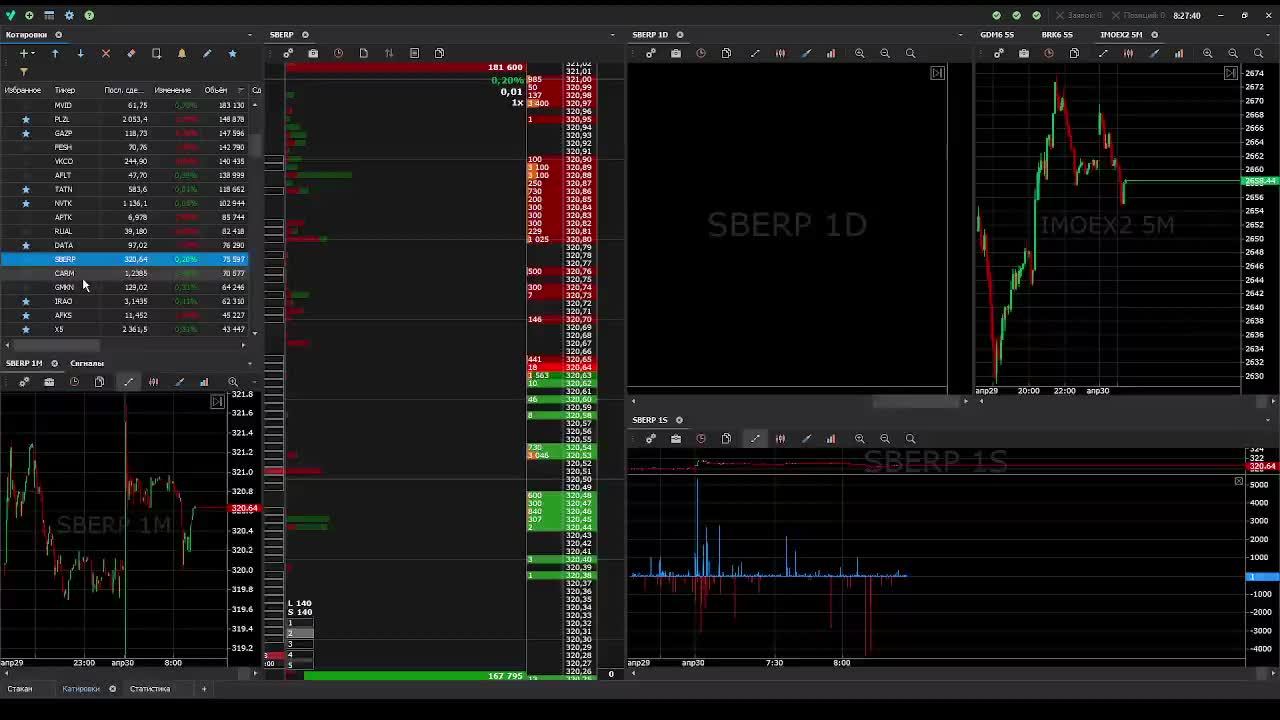Select the GMKN ticker row
The image size is (1280, 720).
click(x=124, y=287)
